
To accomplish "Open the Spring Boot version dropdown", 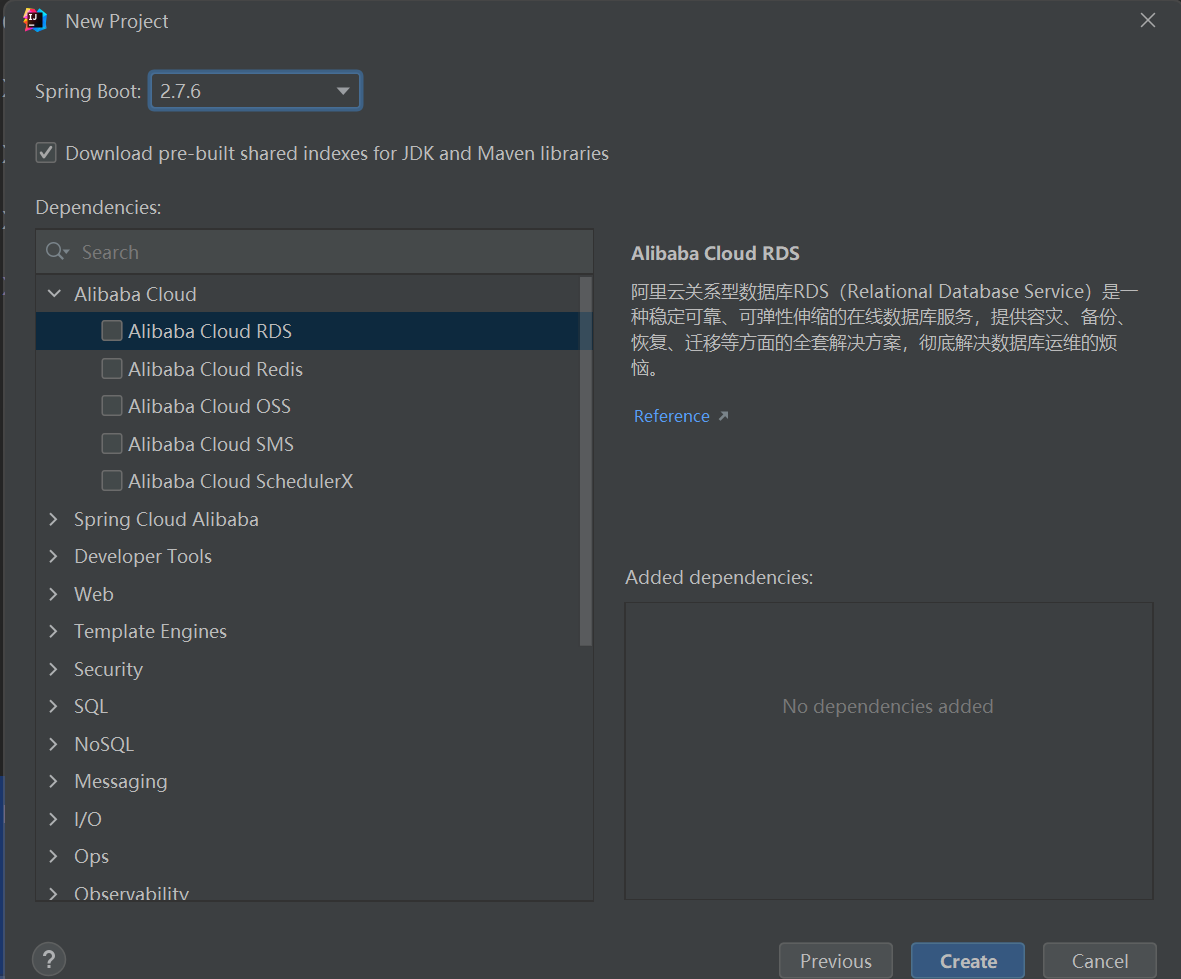I will click(x=255, y=91).
